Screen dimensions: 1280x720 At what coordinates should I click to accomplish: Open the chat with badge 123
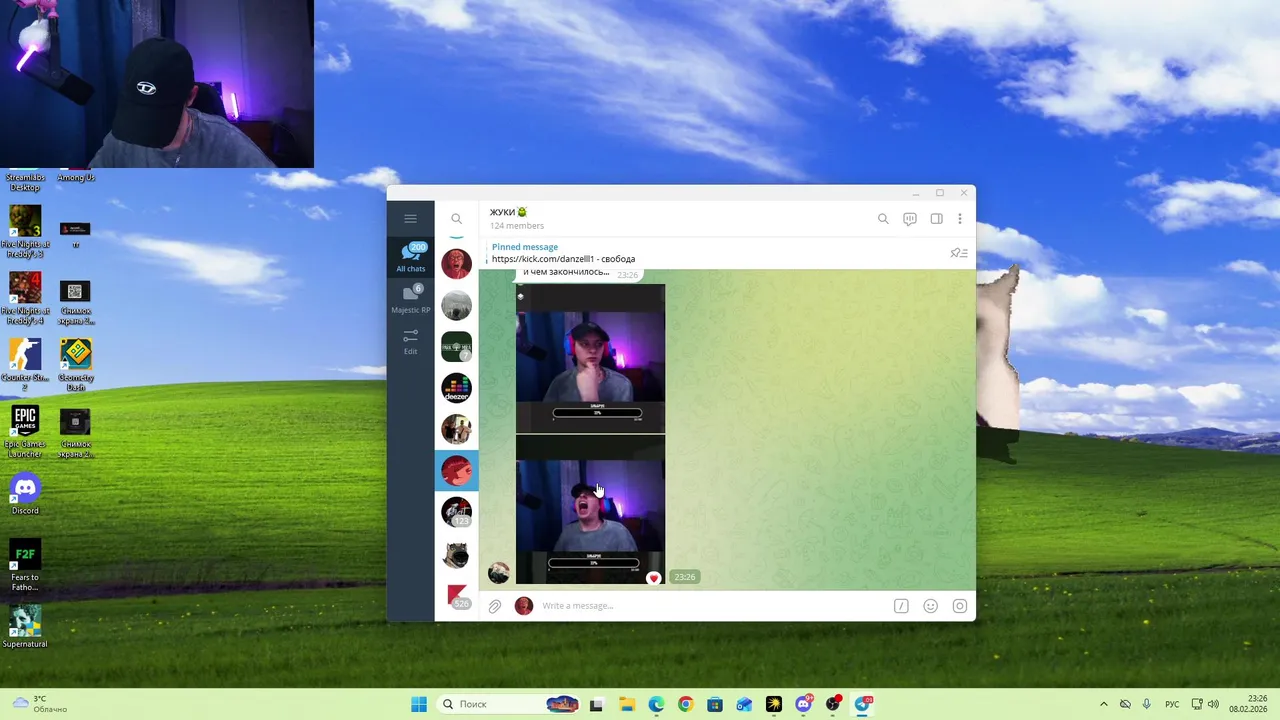click(456, 512)
